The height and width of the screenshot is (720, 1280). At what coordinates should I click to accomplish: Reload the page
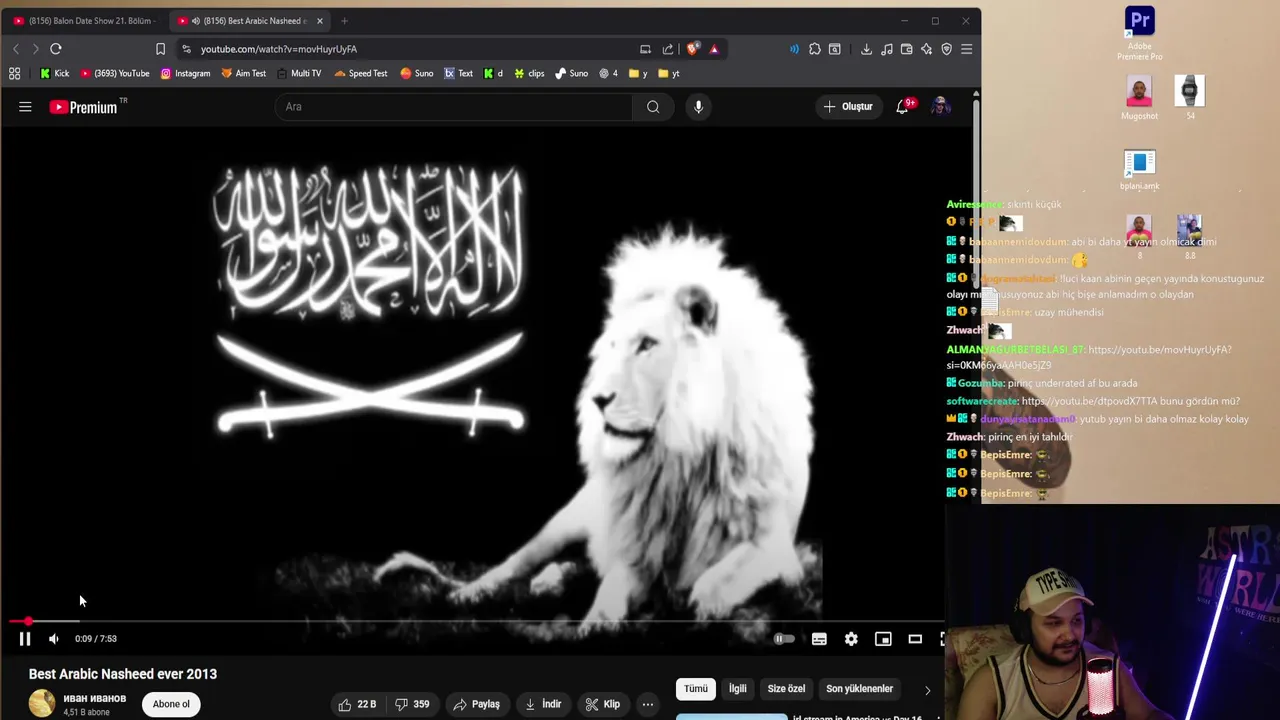[x=56, y=49]
